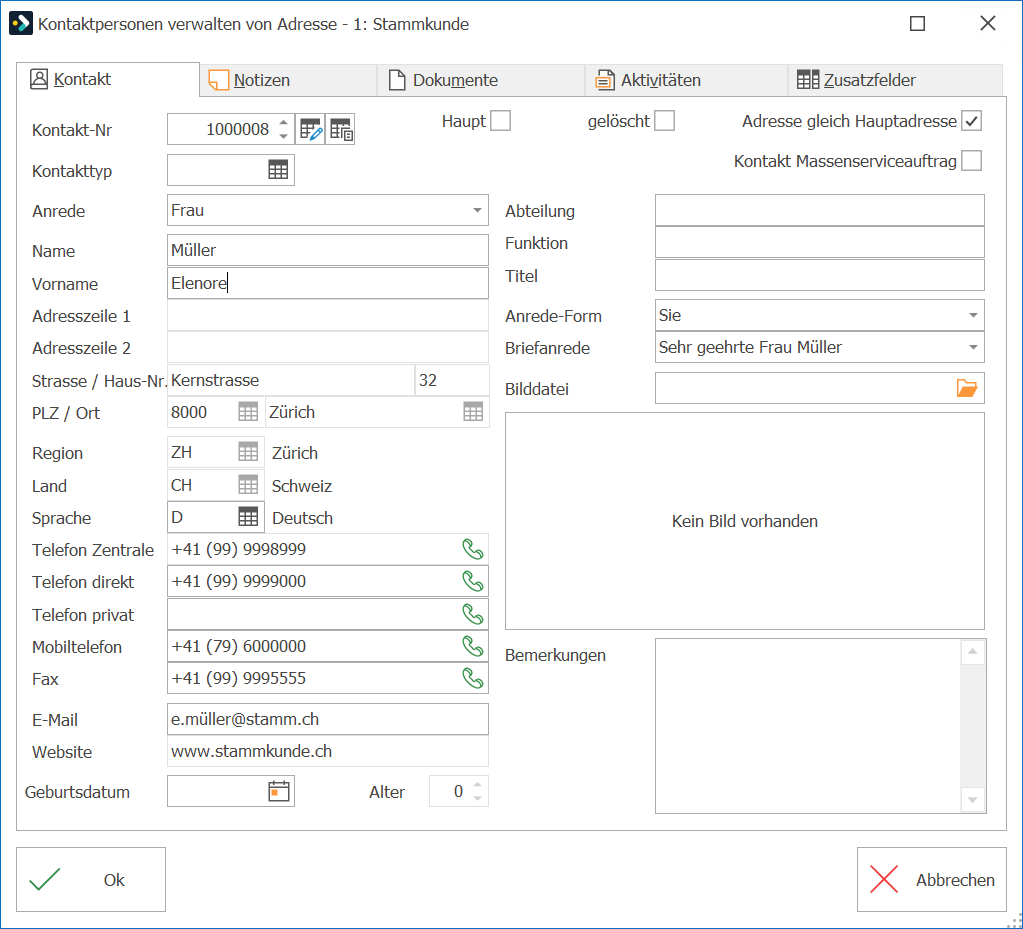Go to the Zusatzfelder tab

click(895, 80)
